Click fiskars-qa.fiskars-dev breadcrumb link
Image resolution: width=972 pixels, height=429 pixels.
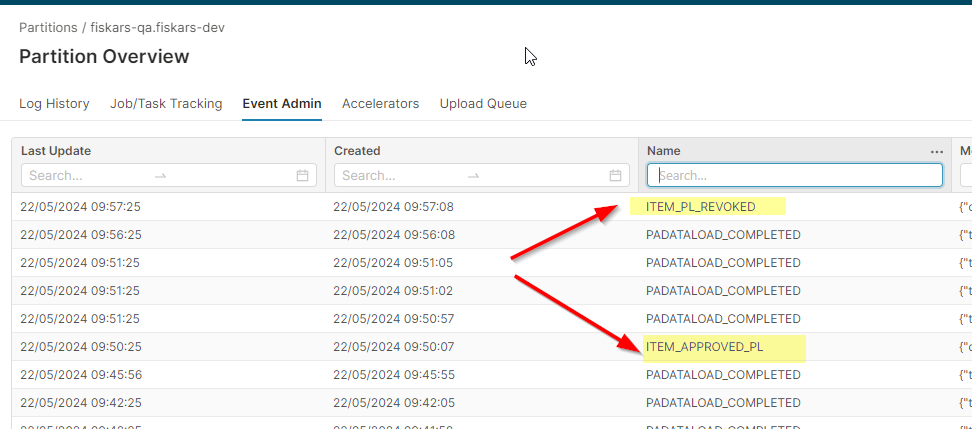158,28
